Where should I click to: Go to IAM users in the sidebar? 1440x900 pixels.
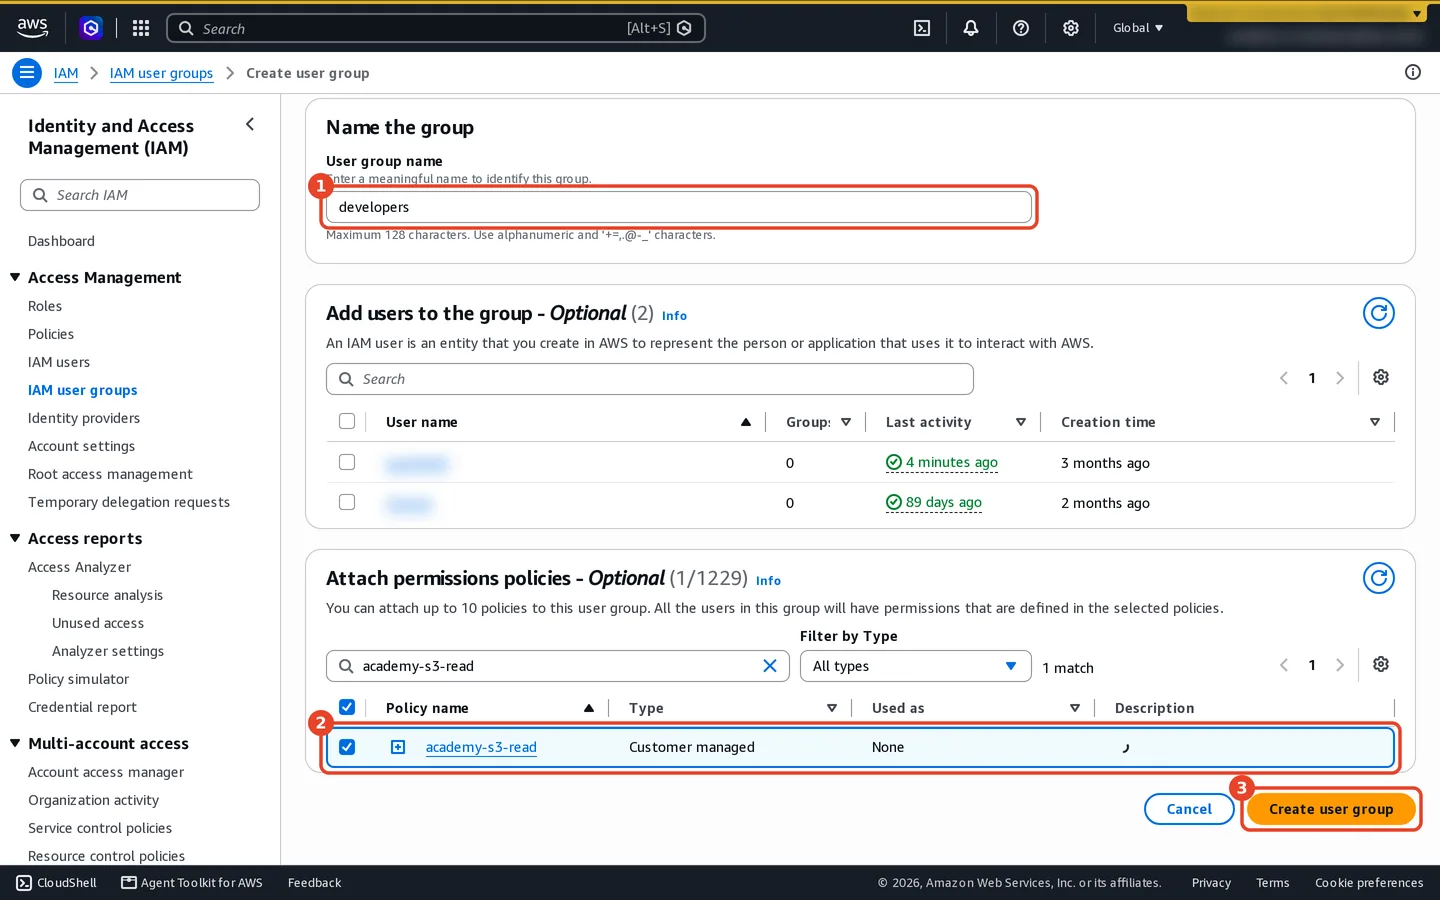tap(59, 362)
